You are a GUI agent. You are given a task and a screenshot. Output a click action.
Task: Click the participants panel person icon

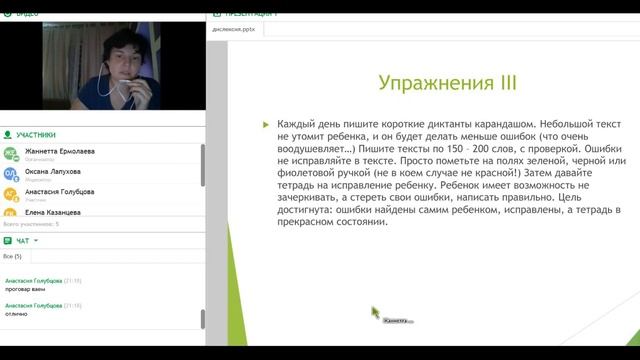(x=7, y=135)
